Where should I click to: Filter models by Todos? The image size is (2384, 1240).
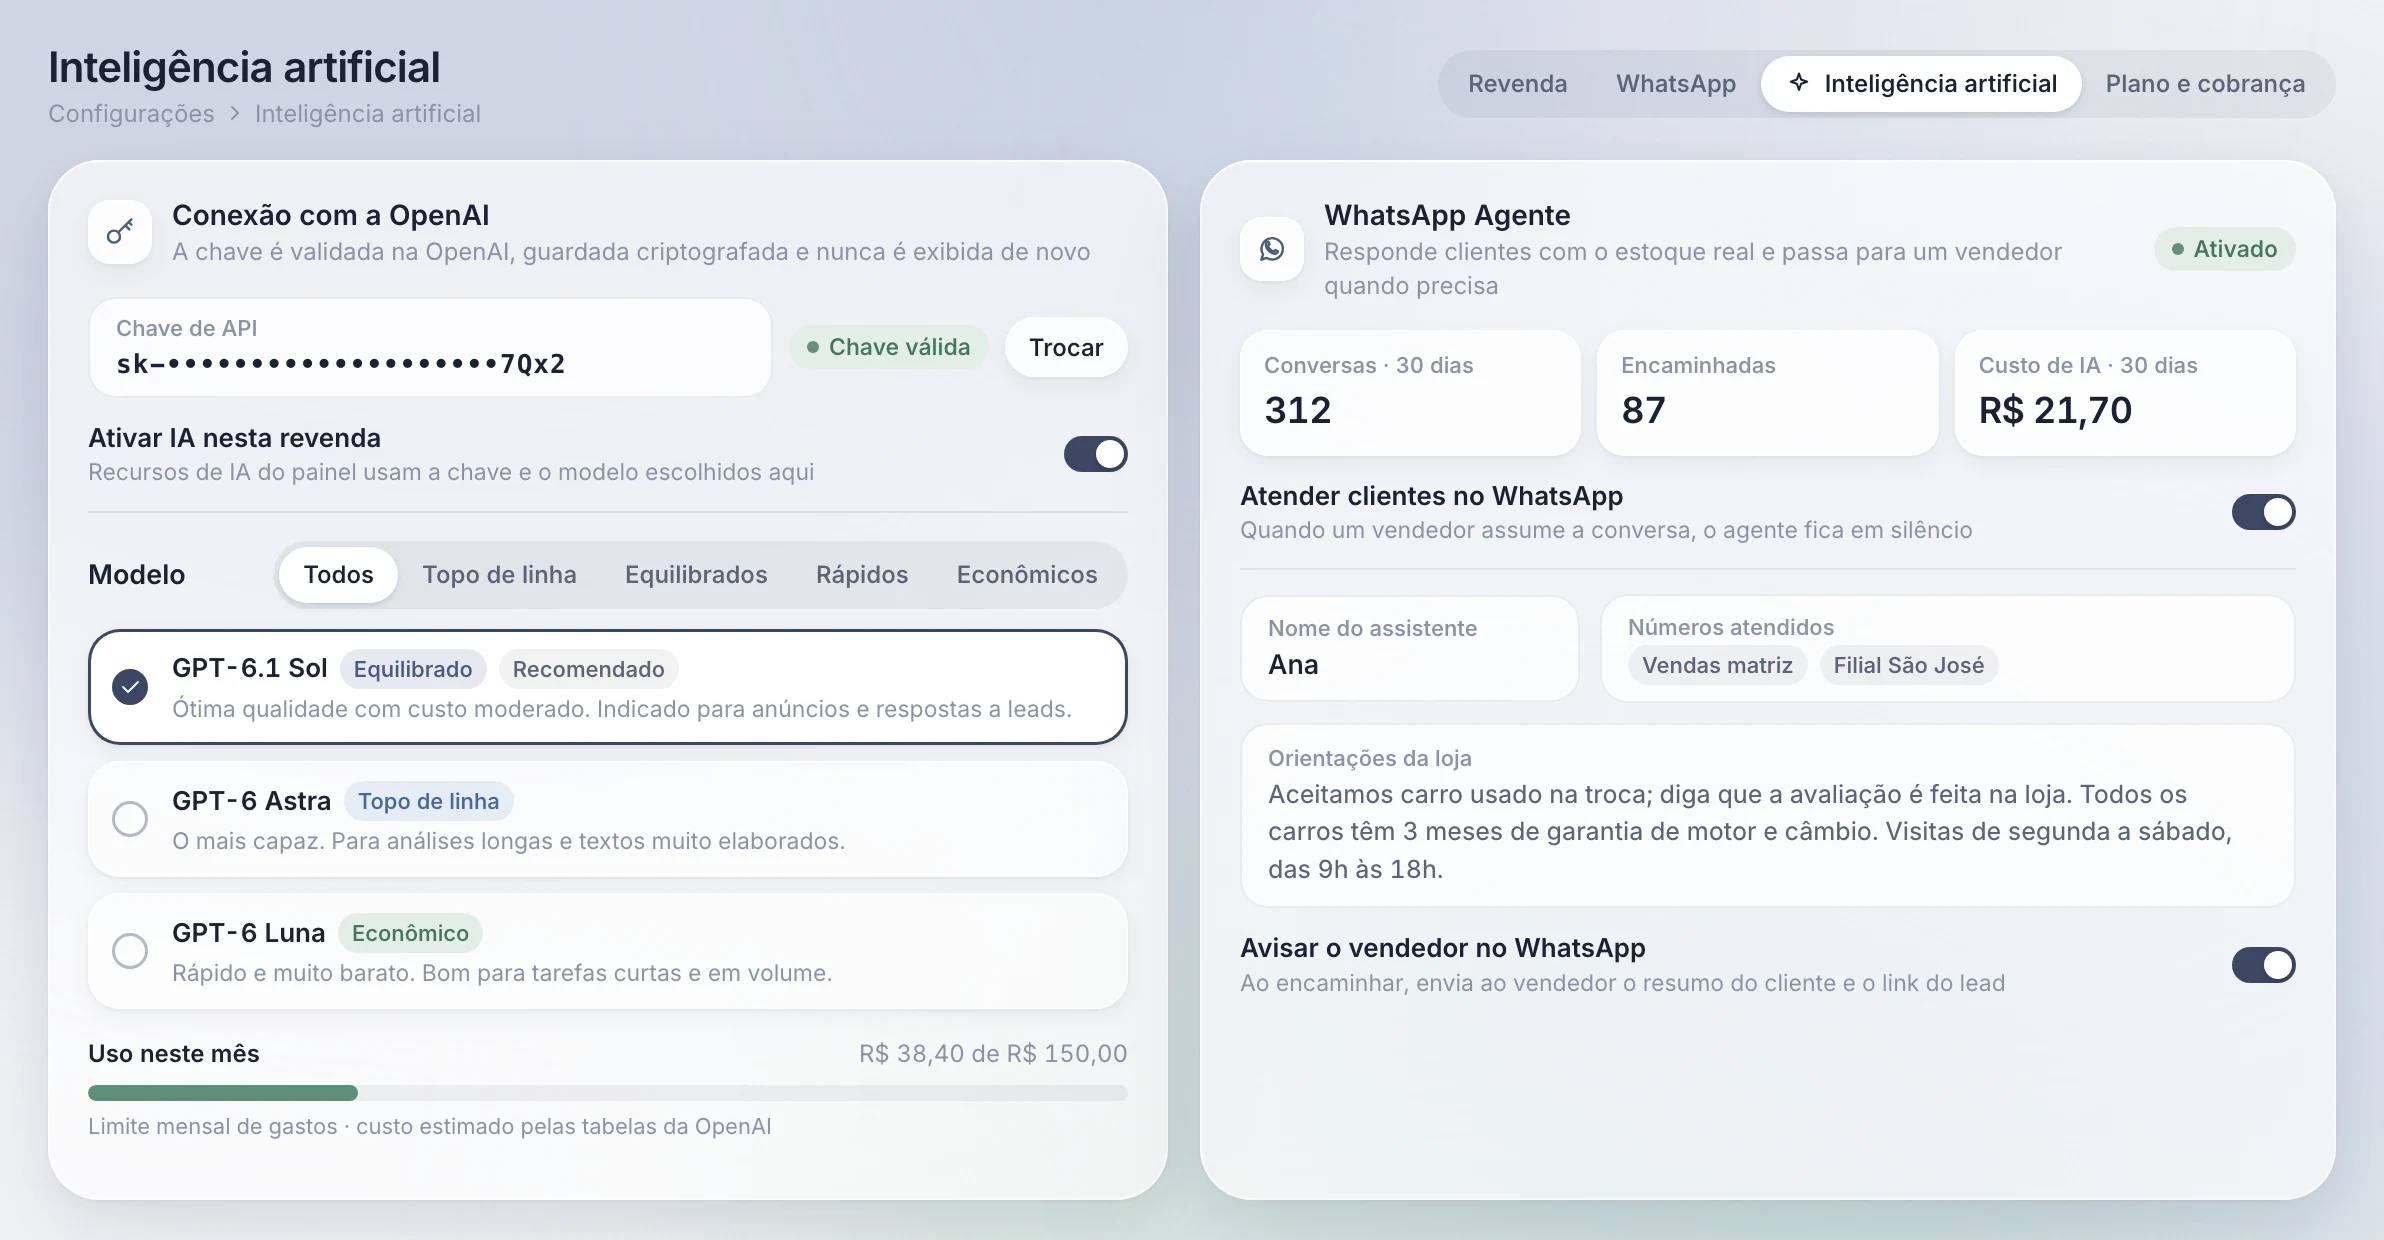338,575
